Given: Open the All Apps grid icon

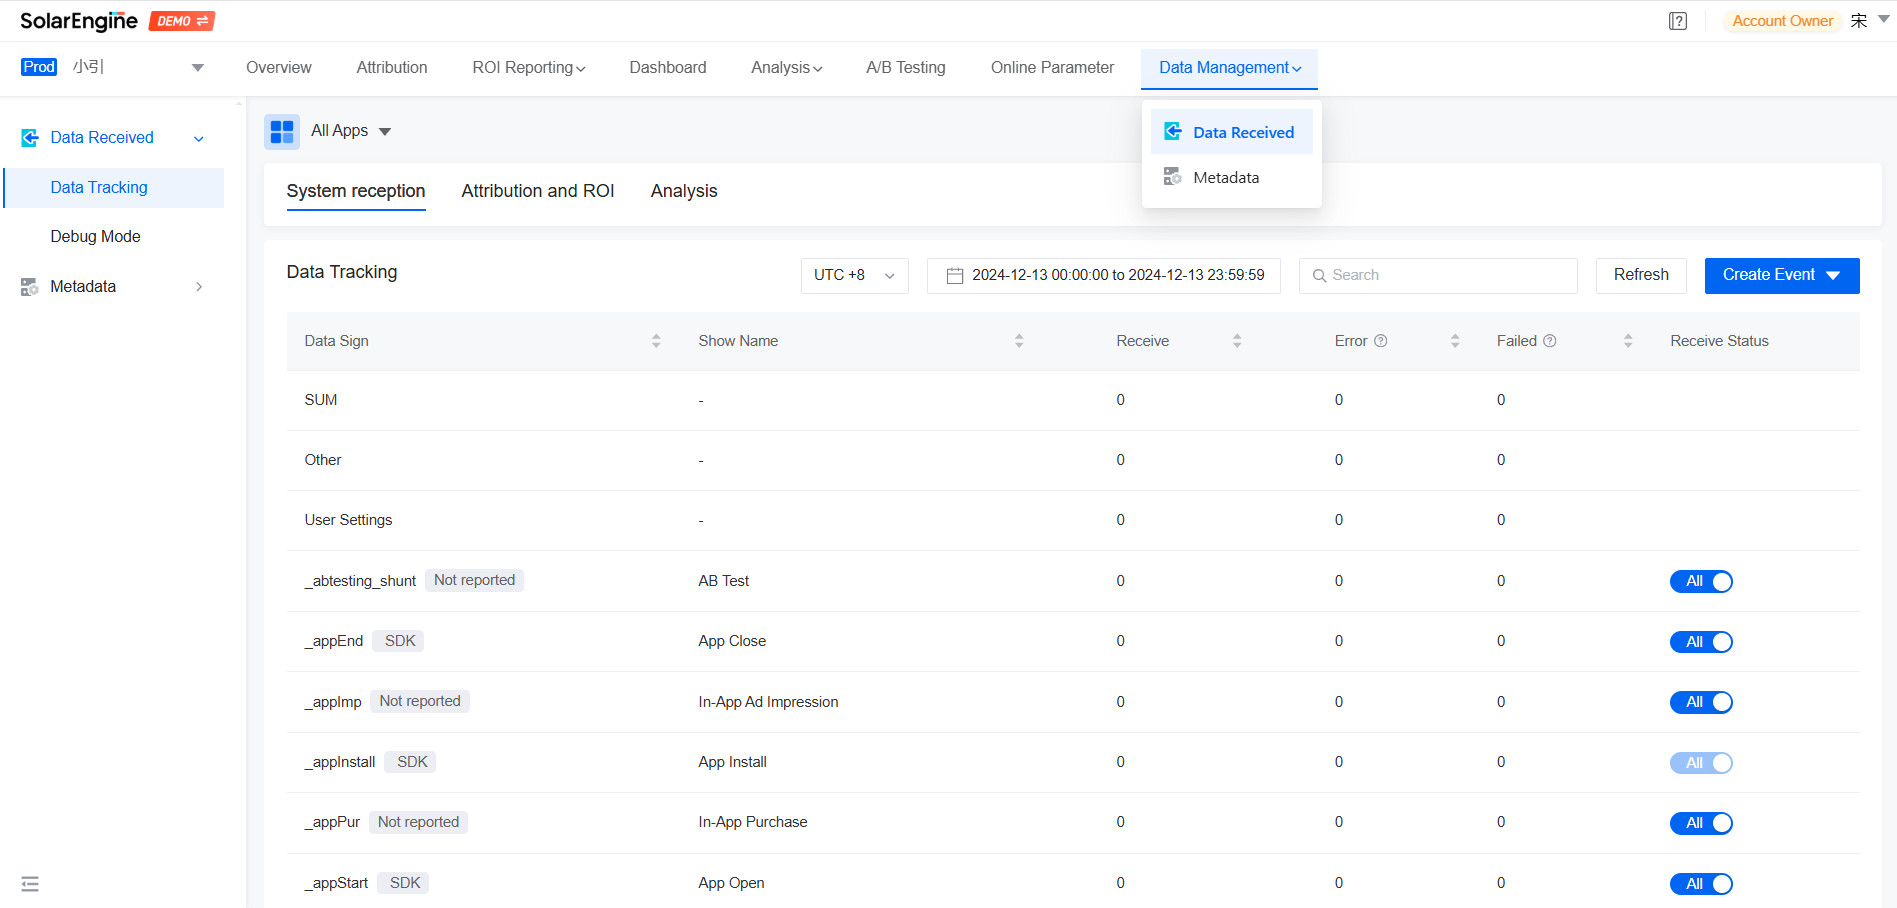Looking at the screenshot, I should coord(282,131).
